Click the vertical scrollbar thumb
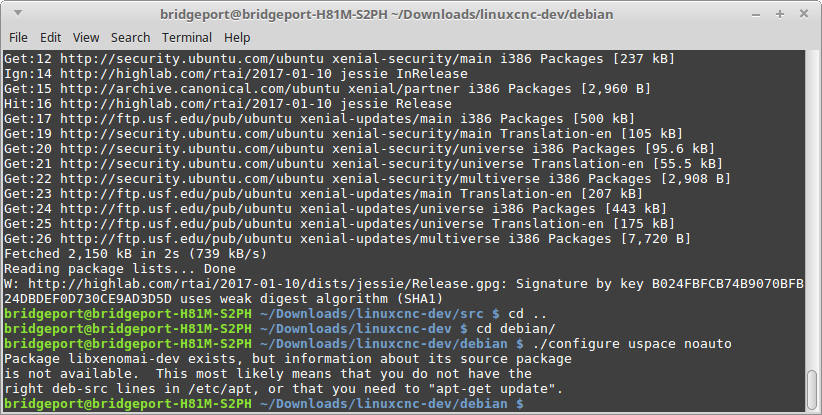Screen dimensions: 822x415 813,390
